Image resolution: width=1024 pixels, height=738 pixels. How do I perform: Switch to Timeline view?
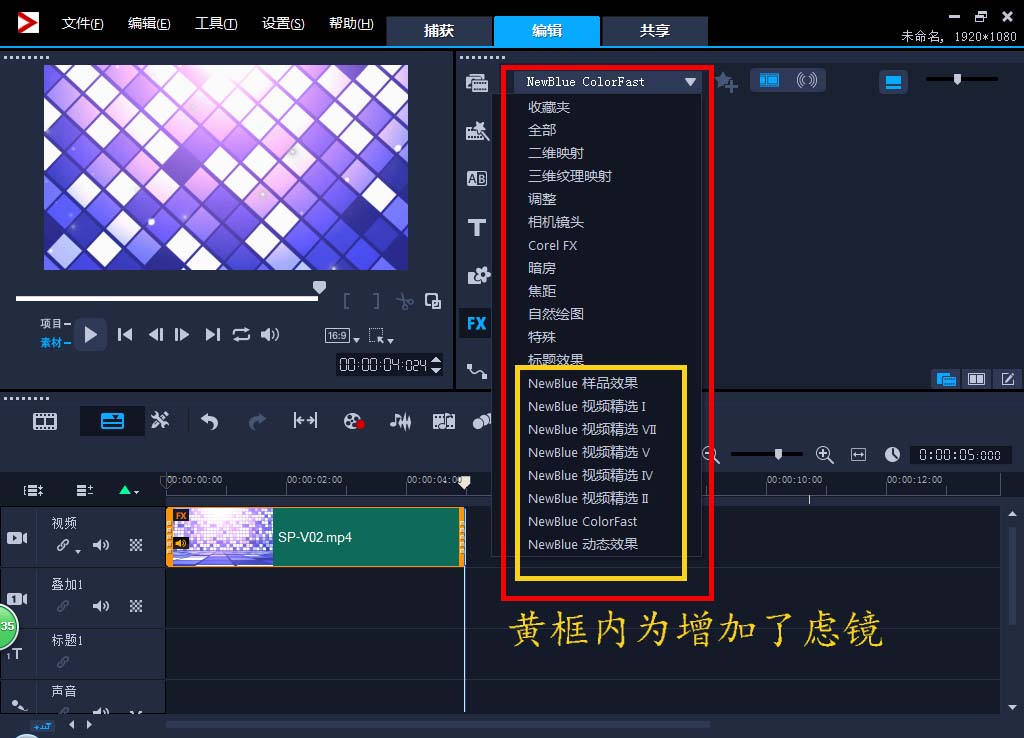pos(112,421)
